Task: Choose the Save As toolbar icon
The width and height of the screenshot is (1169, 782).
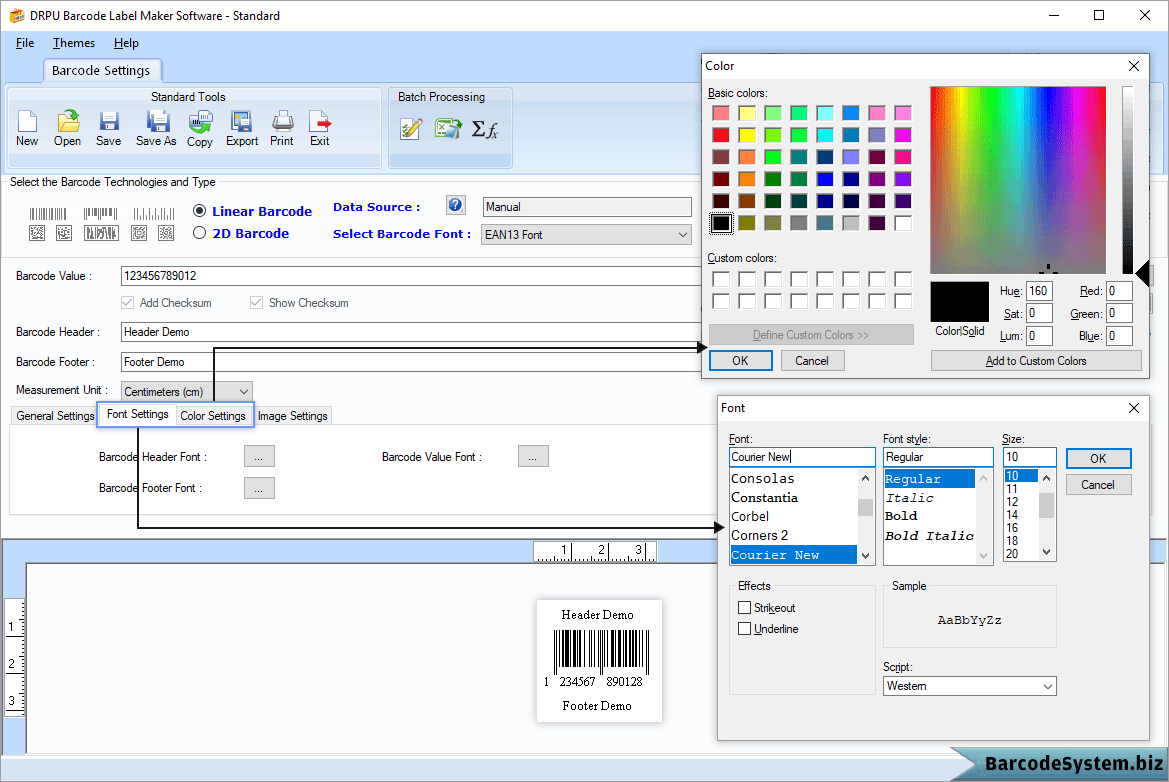Action: 156,128
